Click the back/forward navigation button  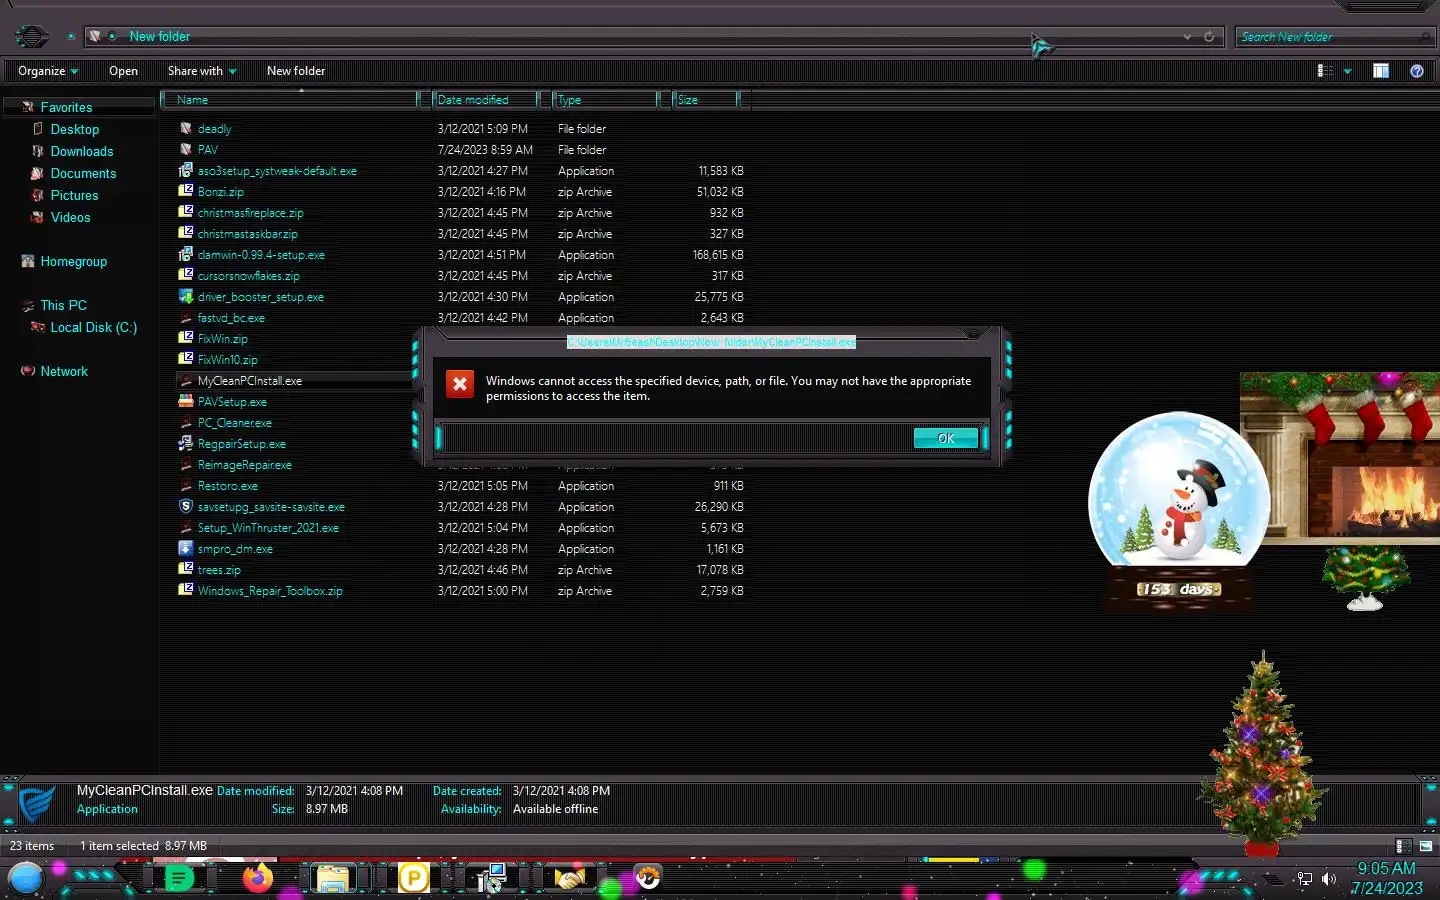[32, 37]
